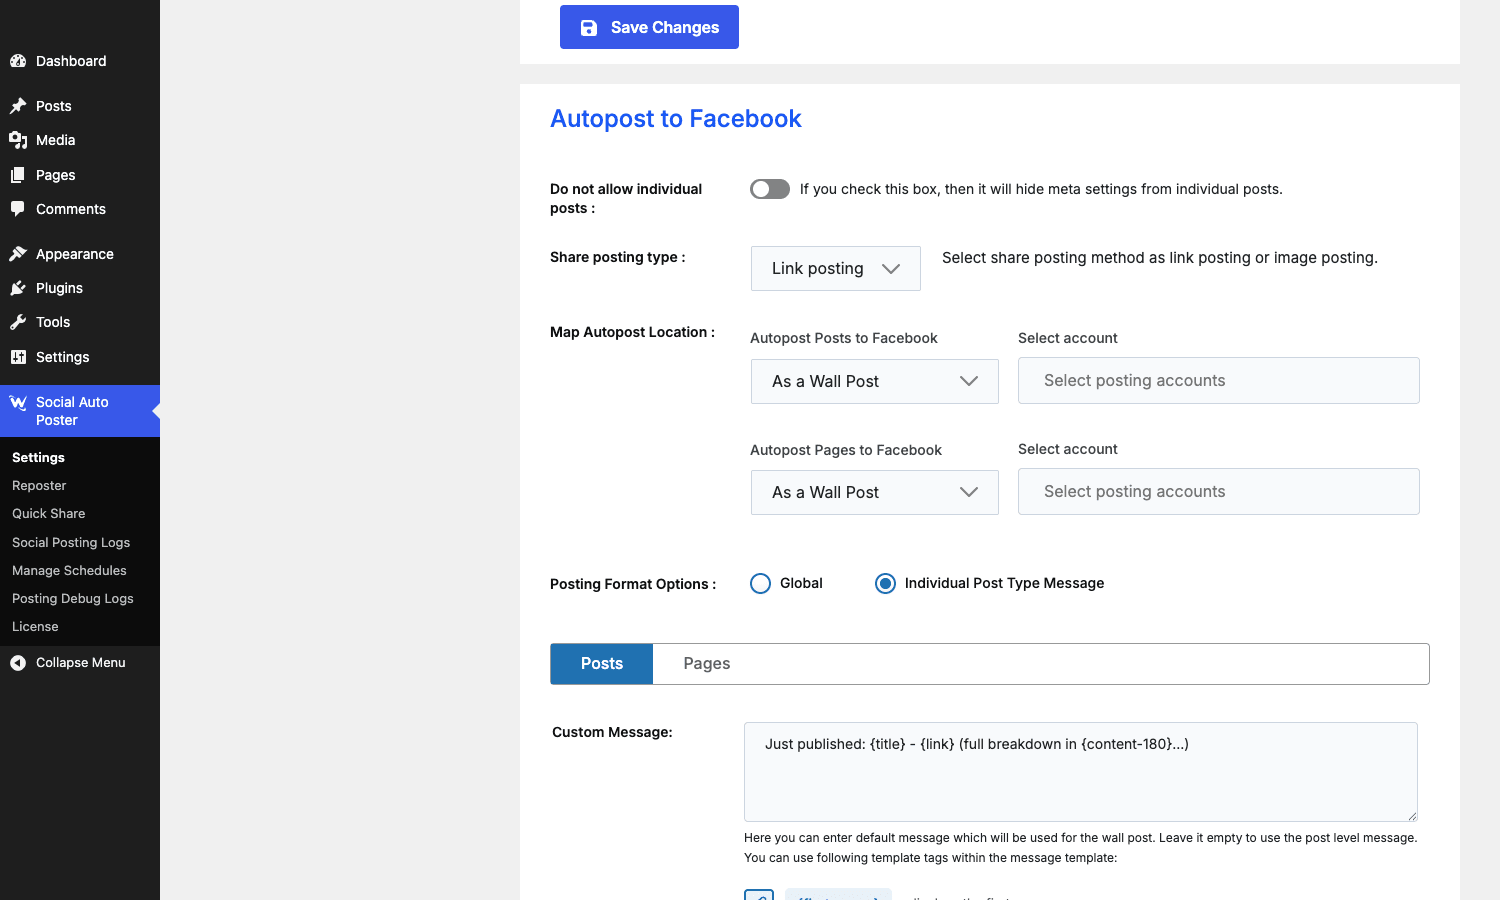
Task: Click the 'Share posting type :' label
Action: pos(618,257)
